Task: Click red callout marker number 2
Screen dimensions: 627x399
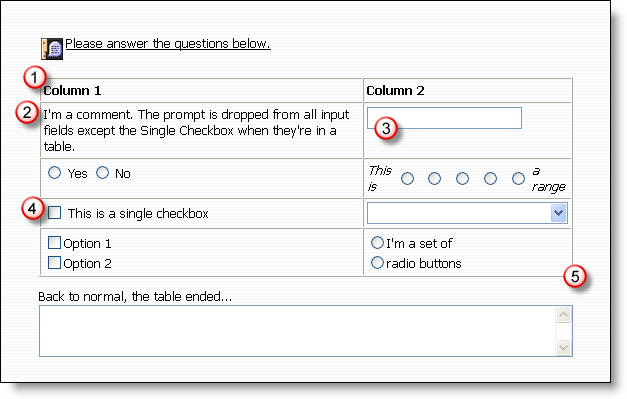Action: click(x=27, y=112)
